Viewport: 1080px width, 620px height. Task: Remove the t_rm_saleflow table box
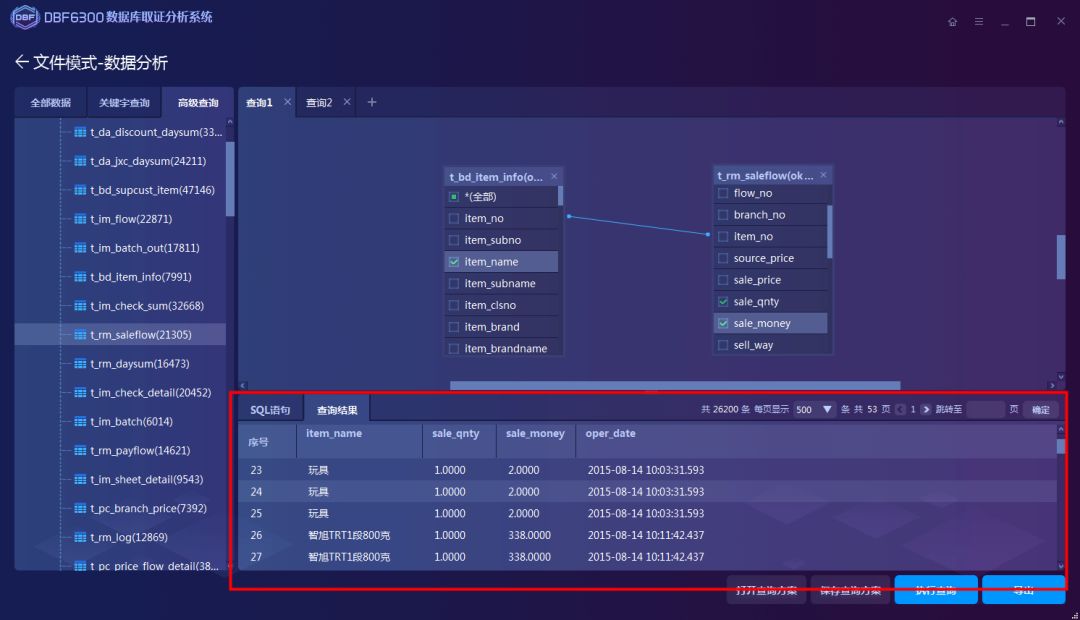[x=823, y=175]
